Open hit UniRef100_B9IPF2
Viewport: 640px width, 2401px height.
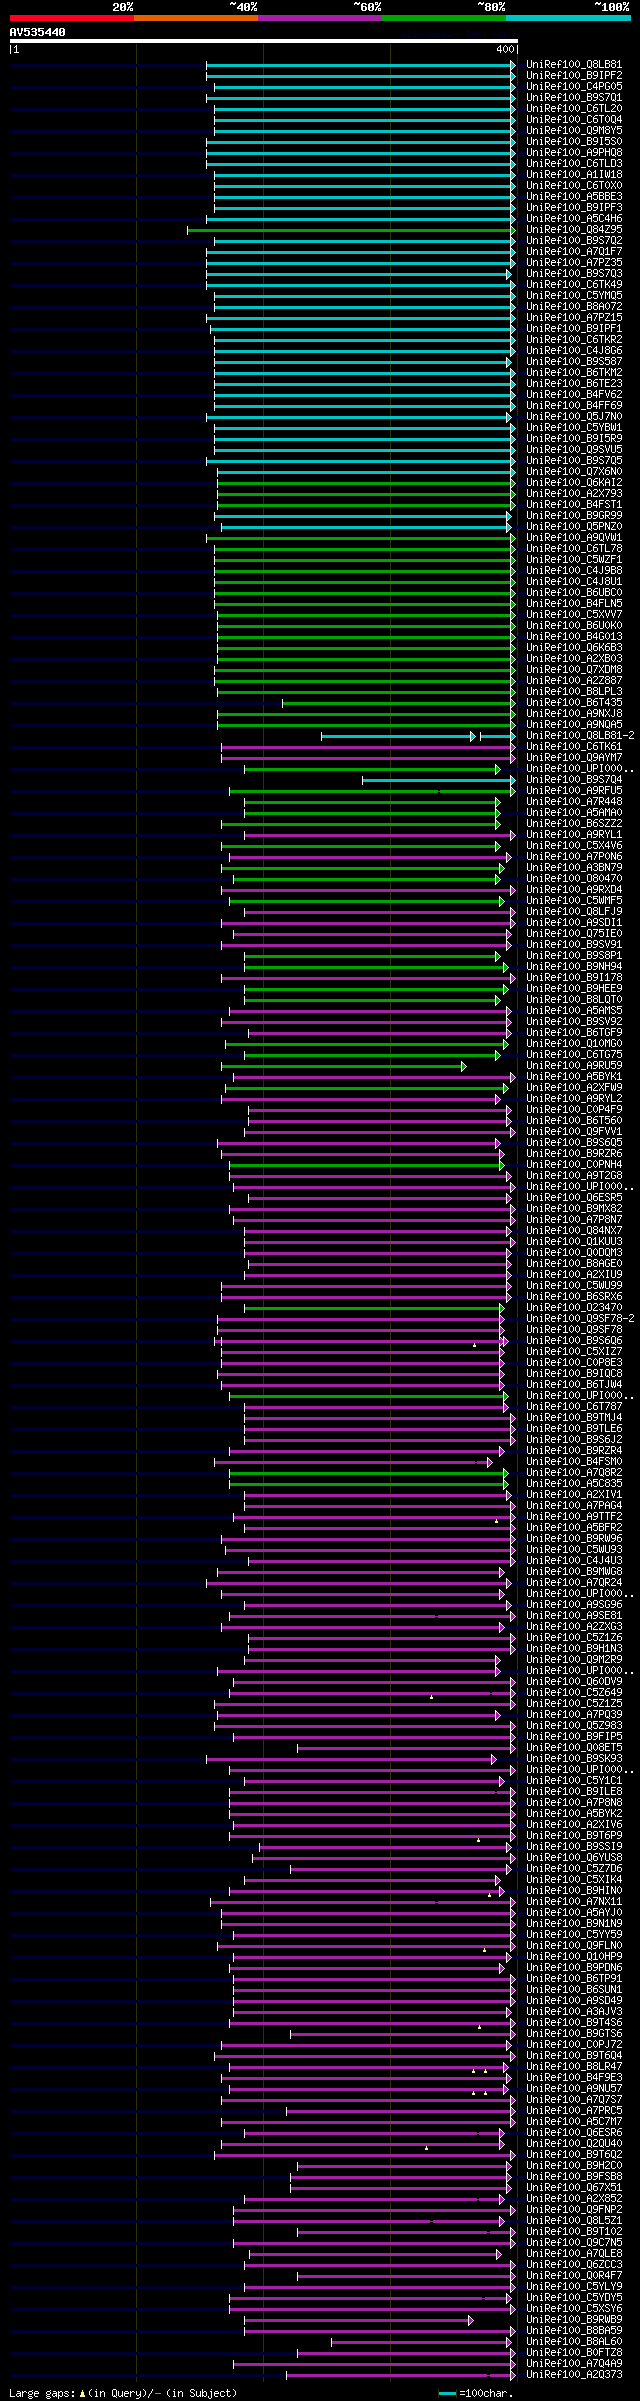click(x=574, y=76)
